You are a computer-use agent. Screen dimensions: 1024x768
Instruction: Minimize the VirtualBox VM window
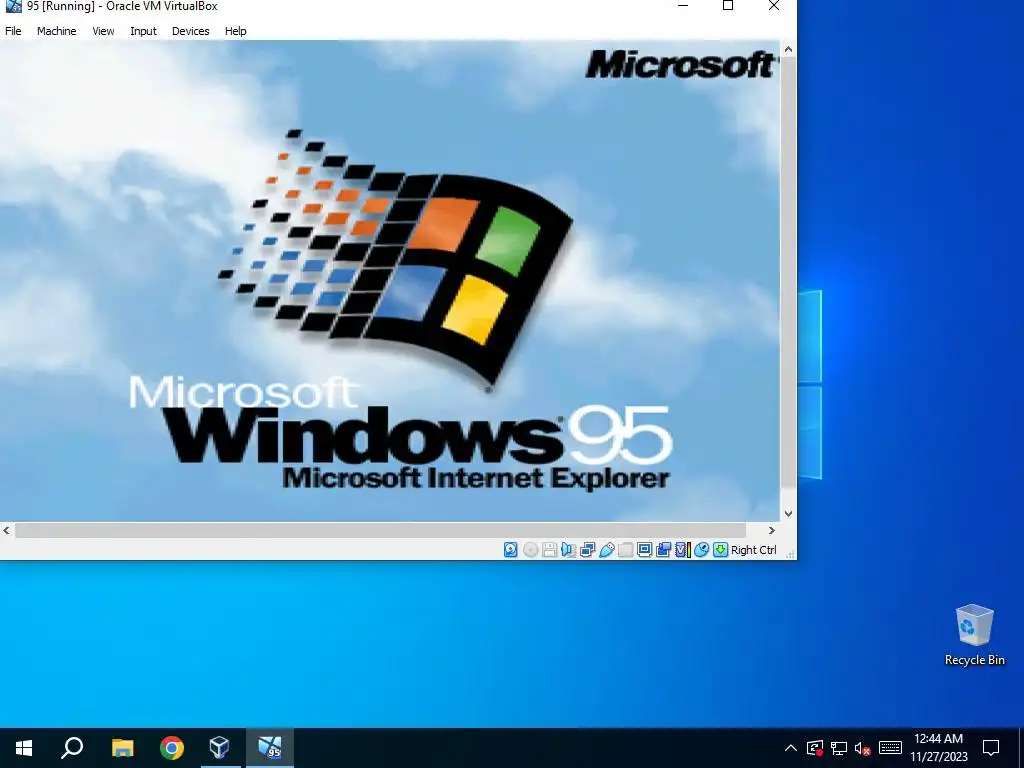pyautogui.click(x=683, y=6)
